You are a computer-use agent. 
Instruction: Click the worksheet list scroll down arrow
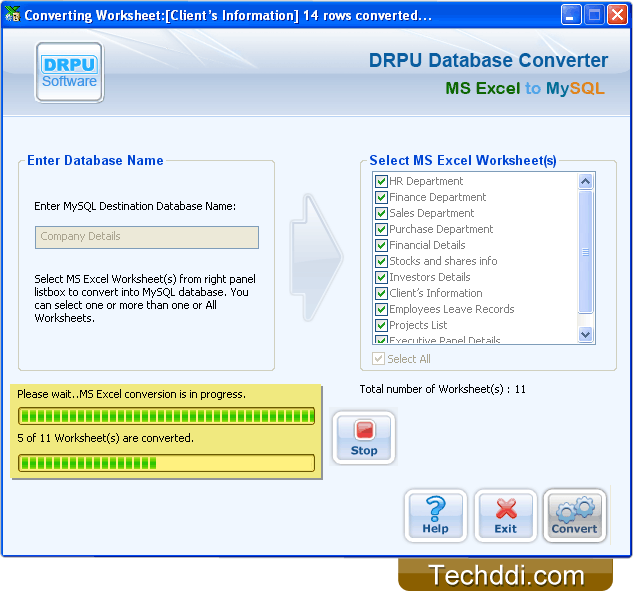click(x=585, y=334)
